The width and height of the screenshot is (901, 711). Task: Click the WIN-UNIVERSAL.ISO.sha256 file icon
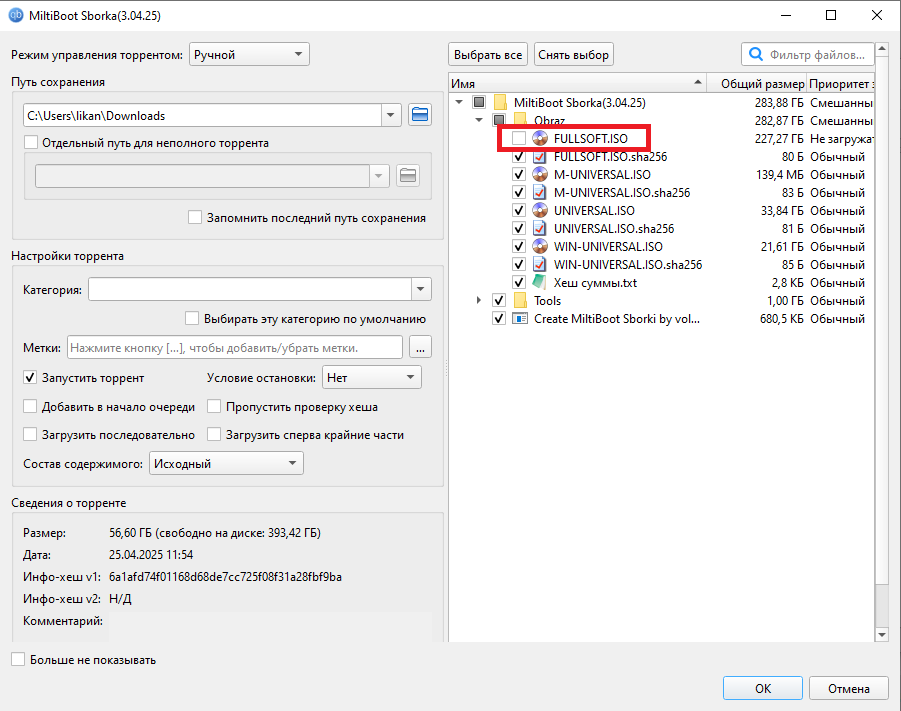pyautogui.click(x=540, y=264)
